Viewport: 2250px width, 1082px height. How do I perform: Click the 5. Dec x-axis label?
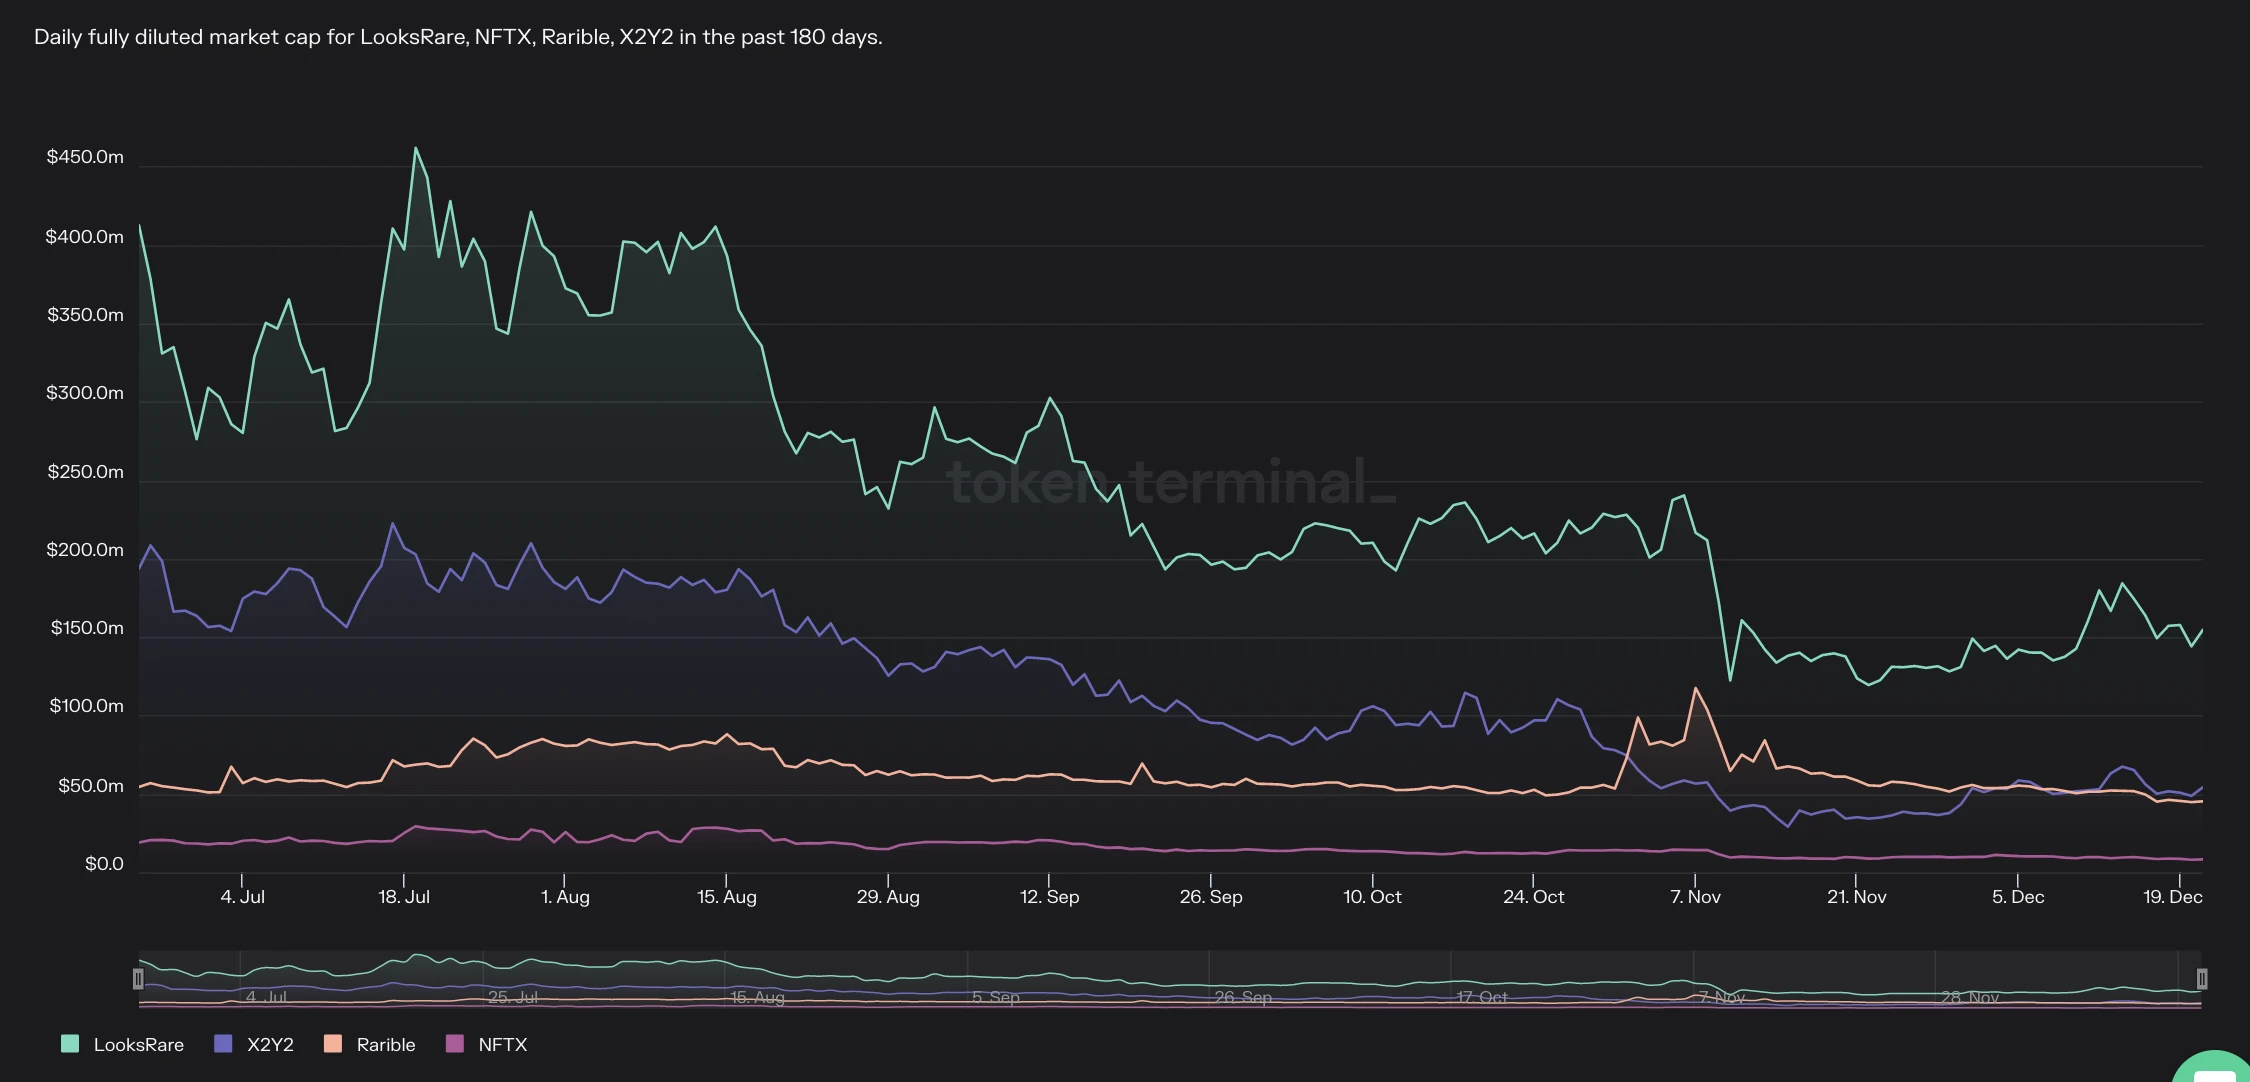click(2018, 897)
